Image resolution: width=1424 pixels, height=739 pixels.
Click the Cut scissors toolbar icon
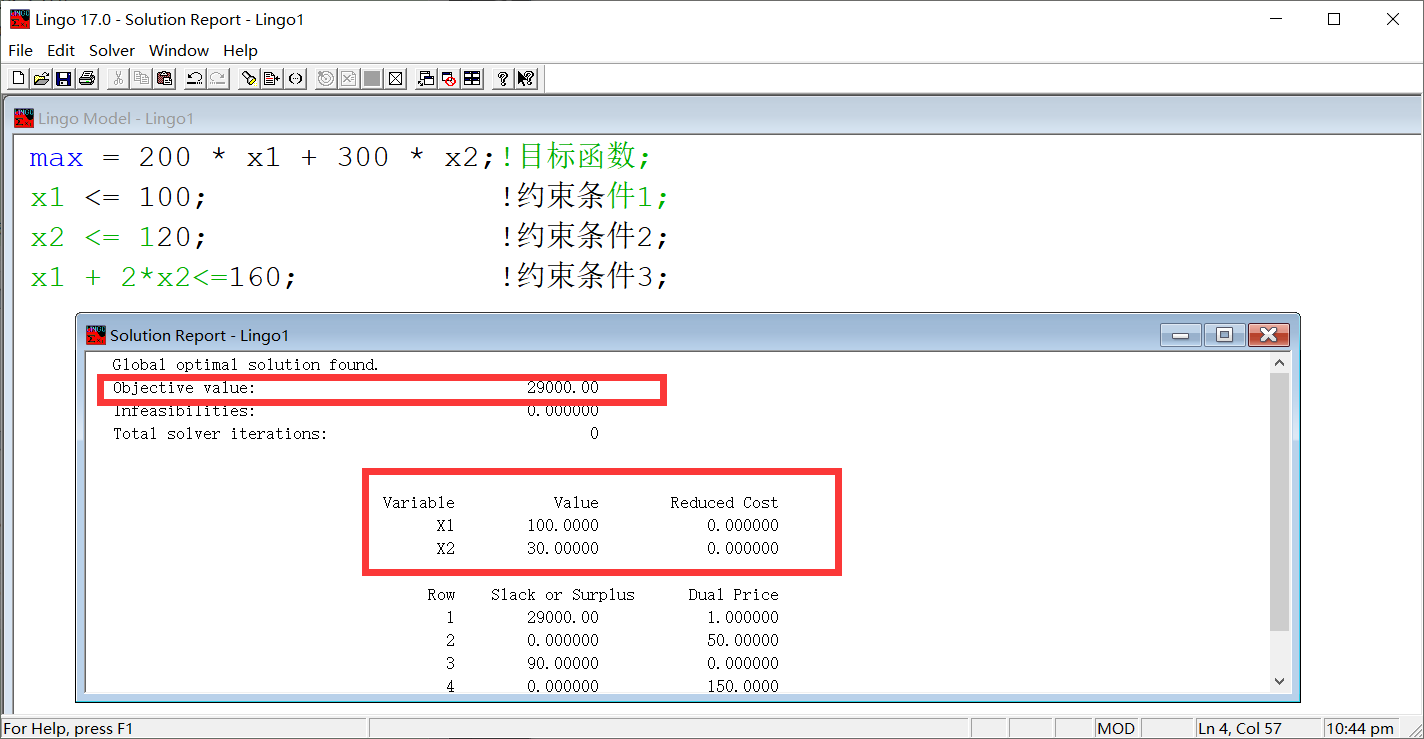[118, 78]
